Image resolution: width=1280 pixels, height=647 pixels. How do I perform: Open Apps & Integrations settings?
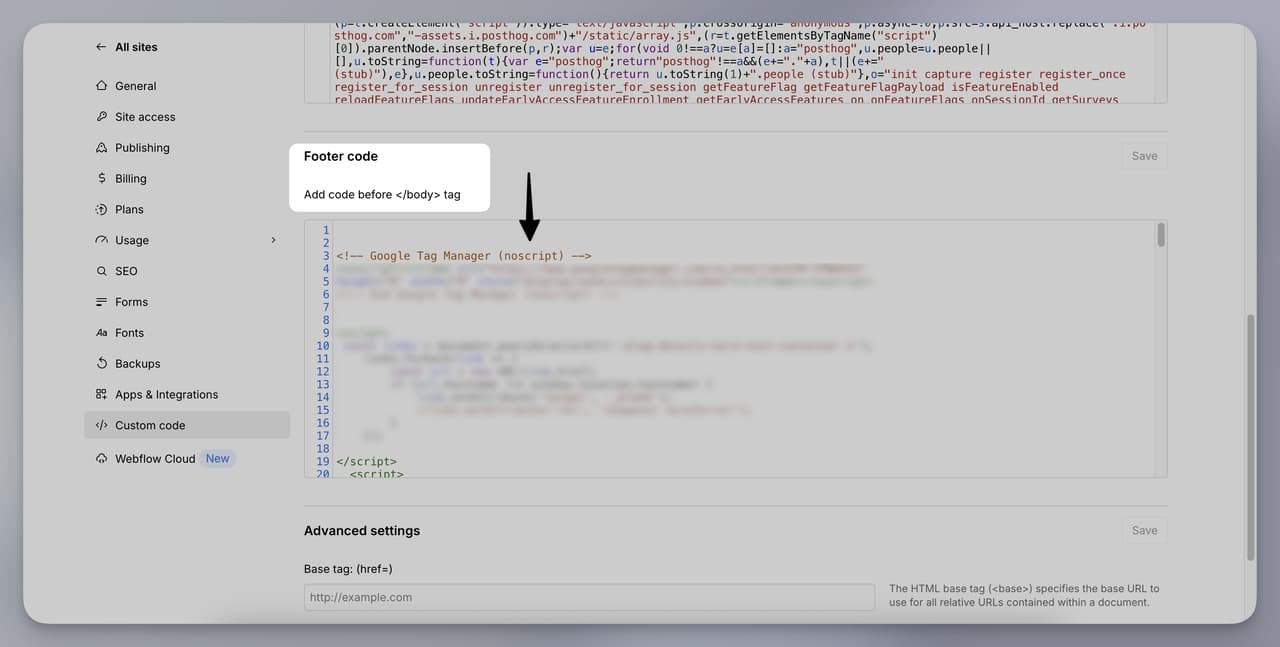(x=187, y=395)
